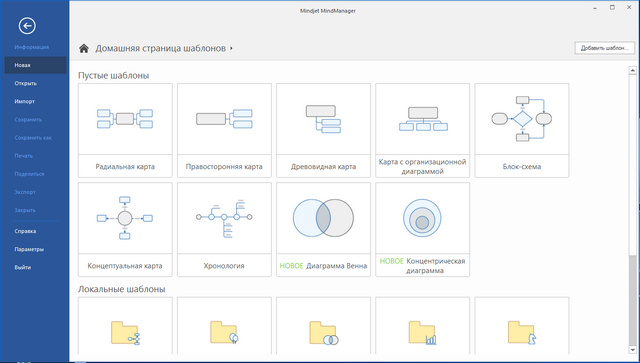This screenshot has height=363, width=640.
Task: Click the home icon beside templates title
Action: coord(84,49)
